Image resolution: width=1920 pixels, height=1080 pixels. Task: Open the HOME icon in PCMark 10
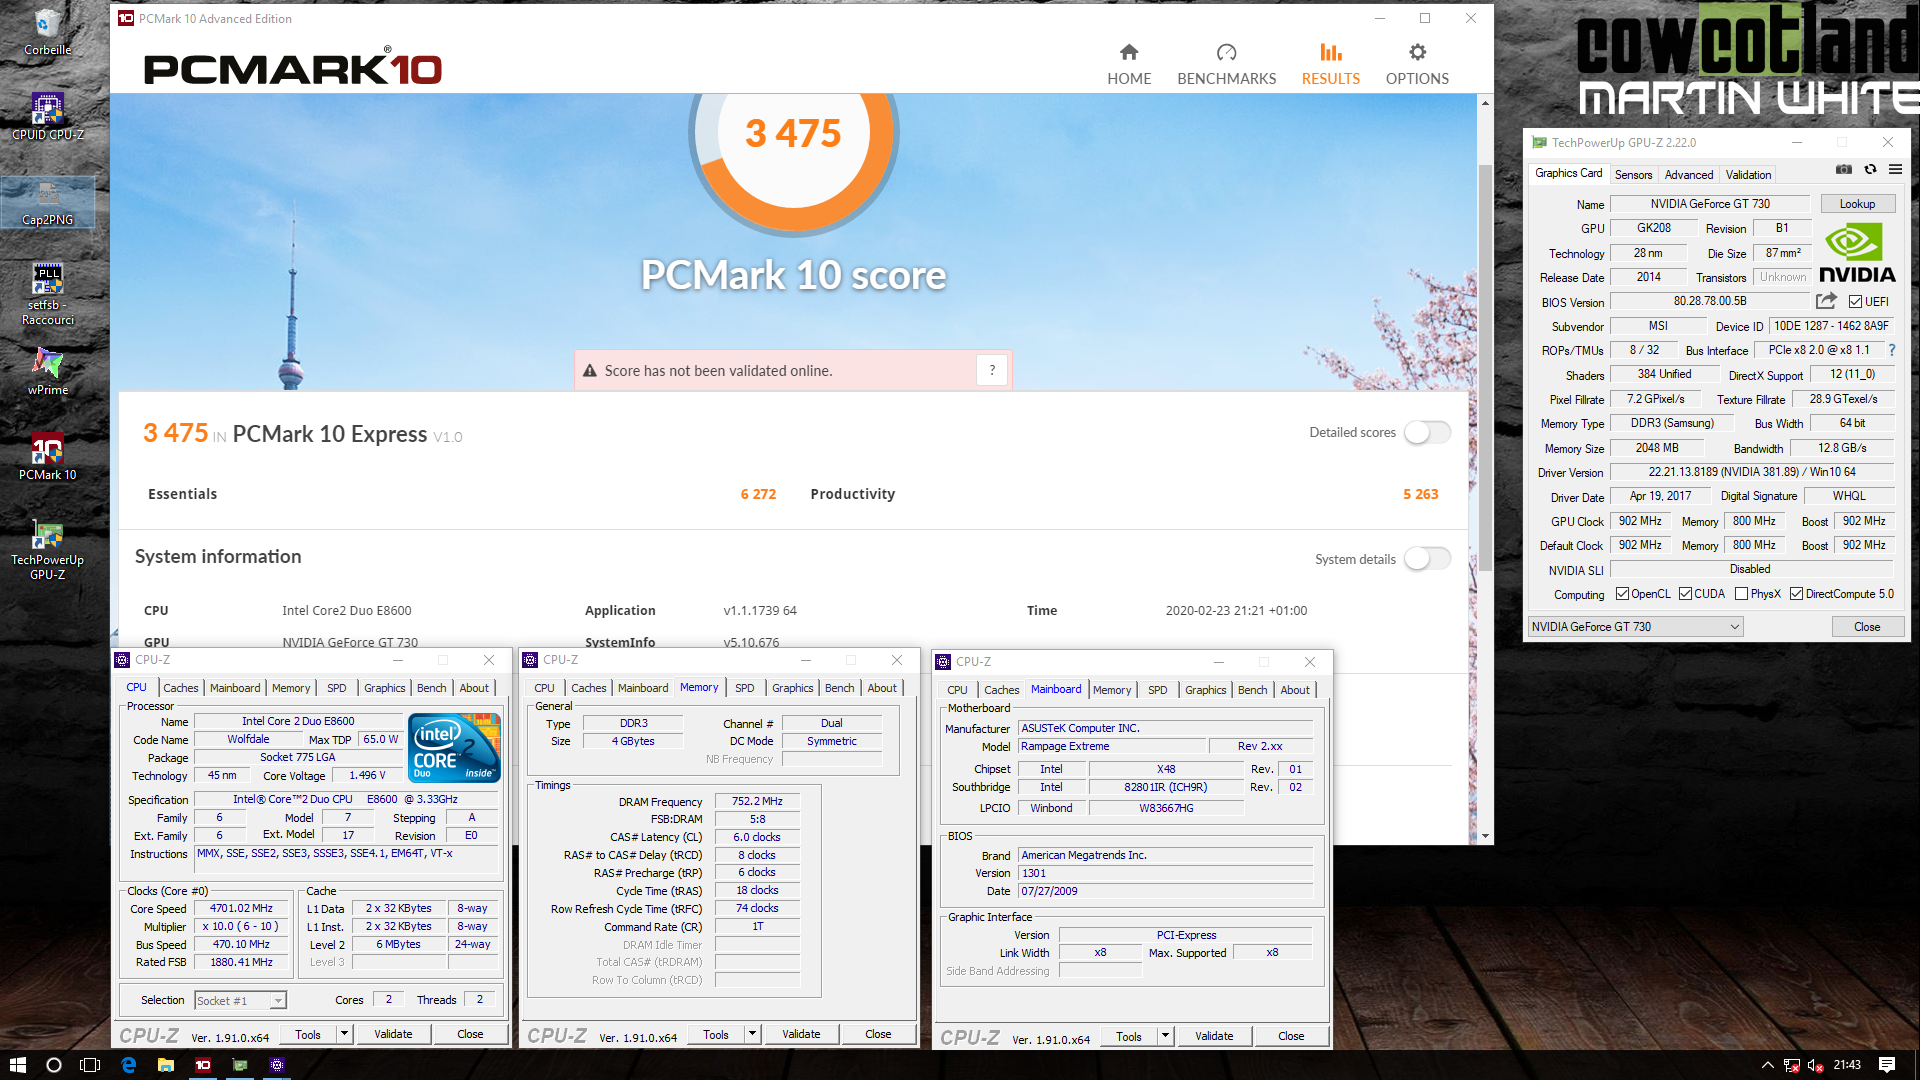click(1129, 52)
